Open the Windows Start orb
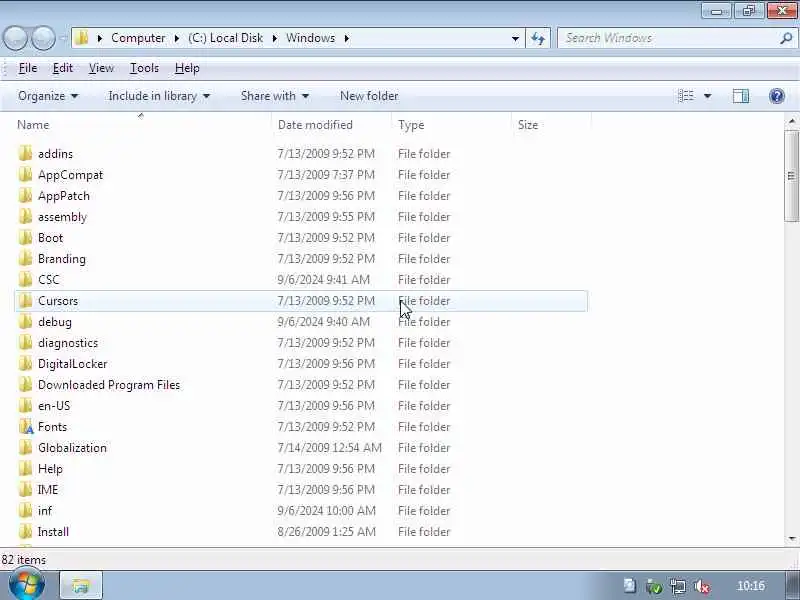 click(27, 585)
